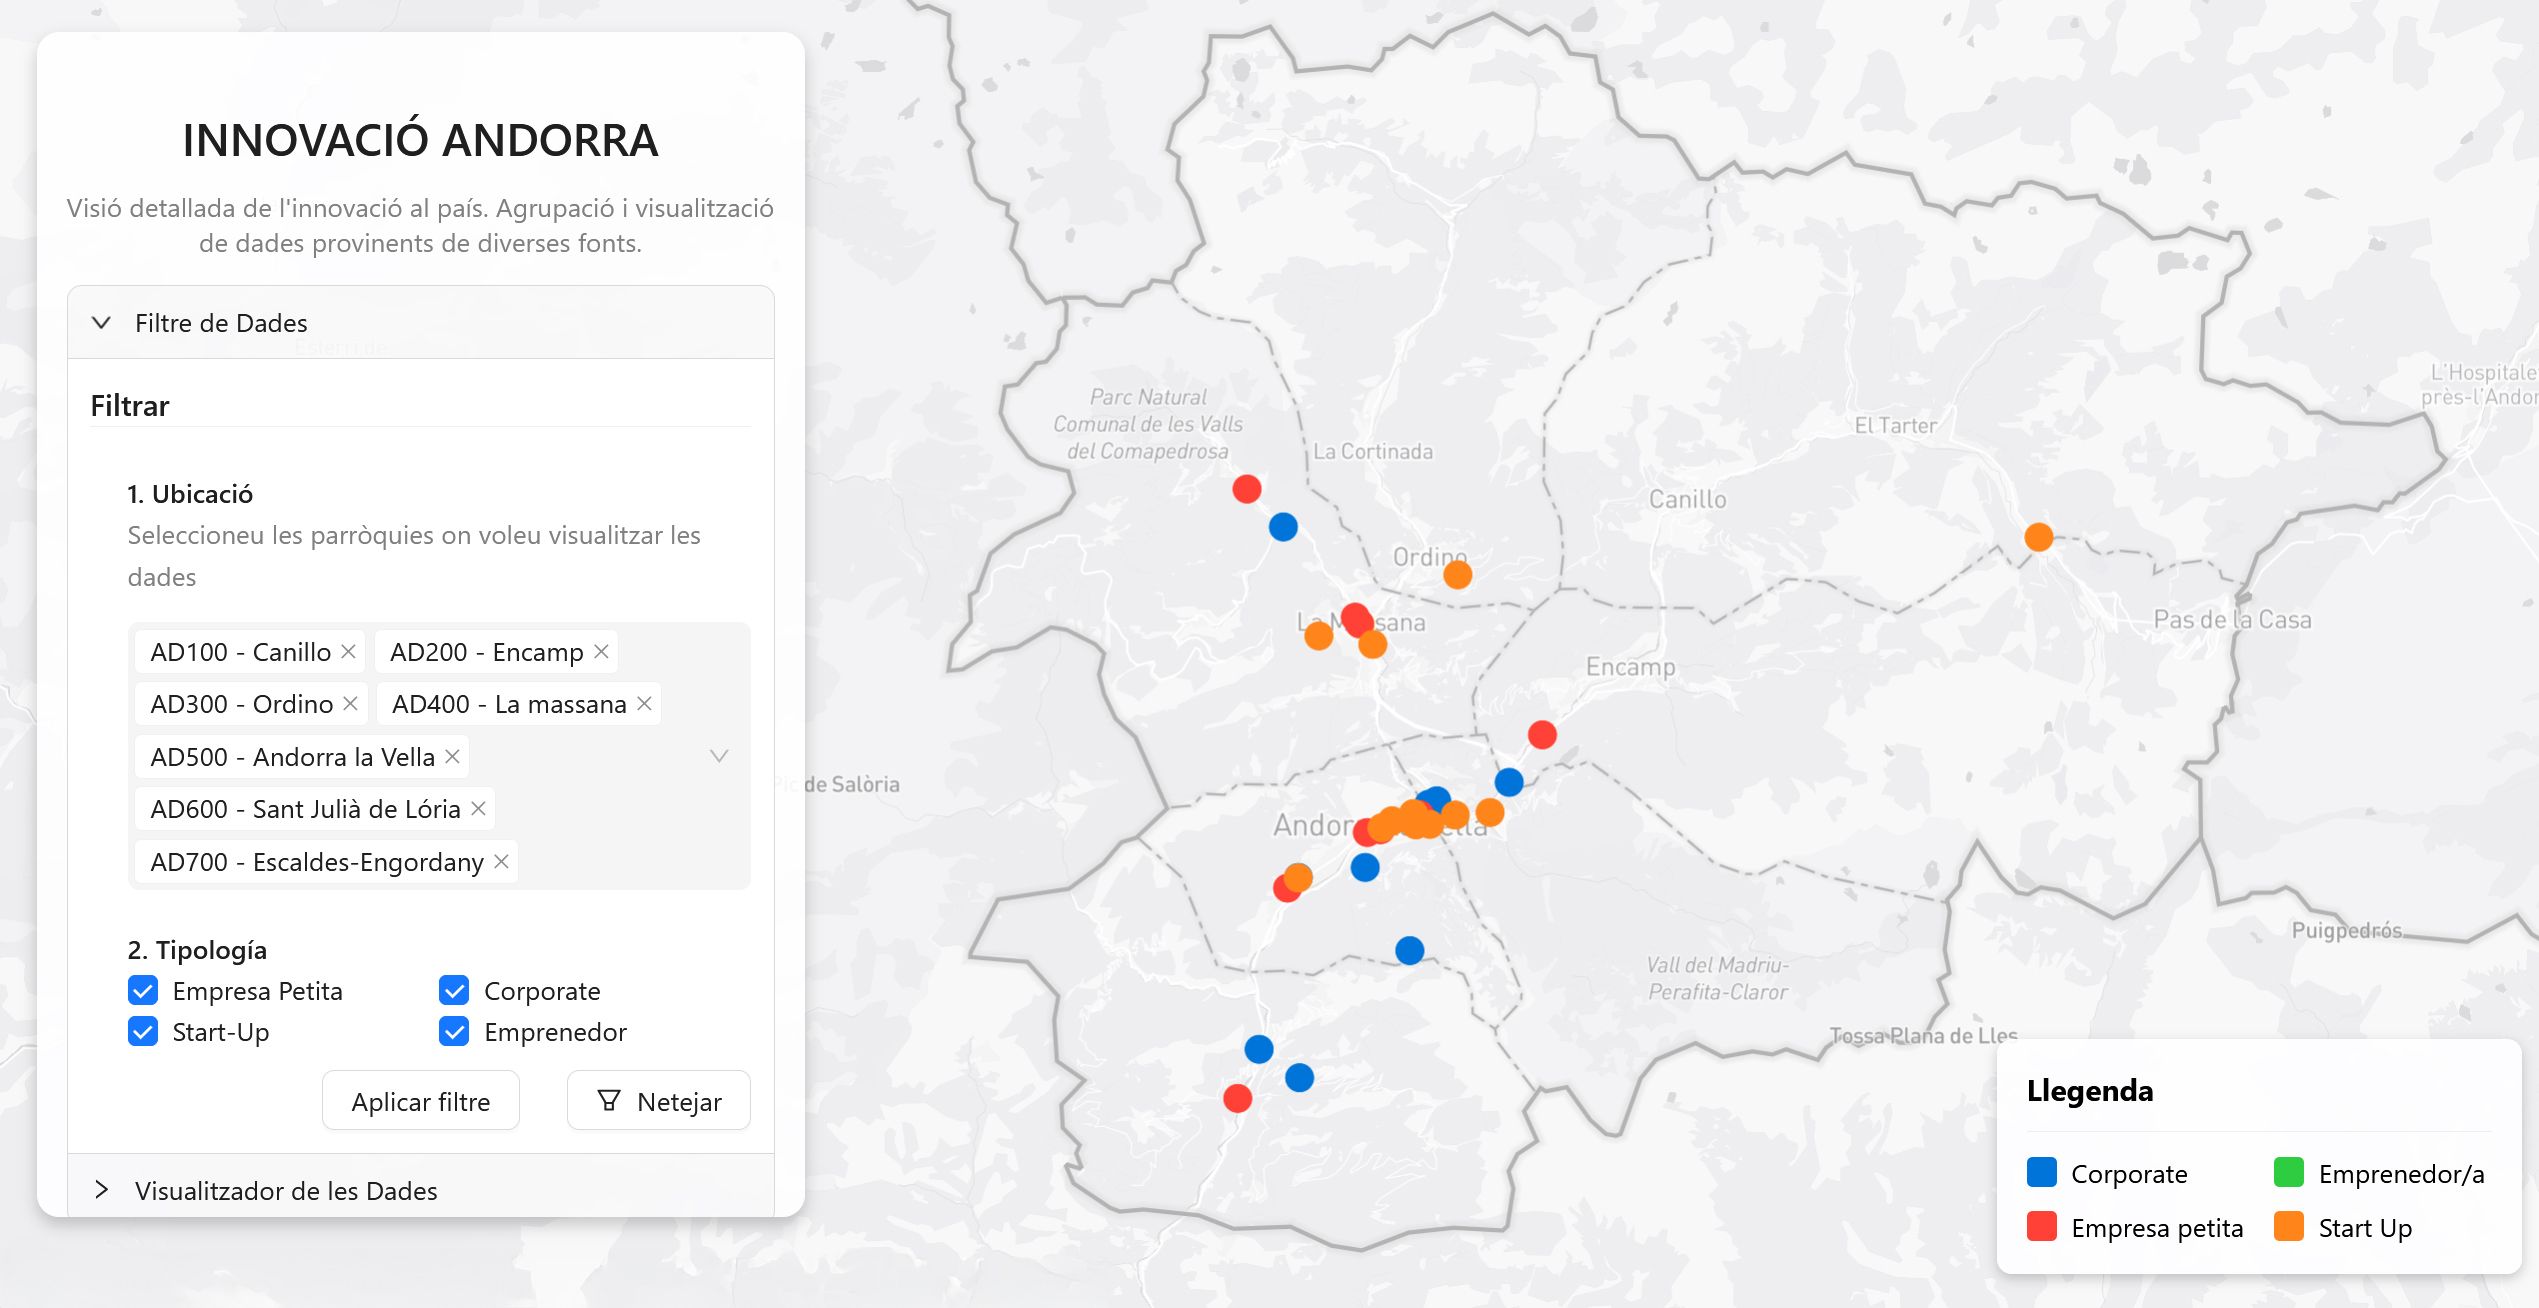Screen dimensions: 2539x1308
Task: Remove the AD100 - Canillo location tag
Action: (347, 651)
